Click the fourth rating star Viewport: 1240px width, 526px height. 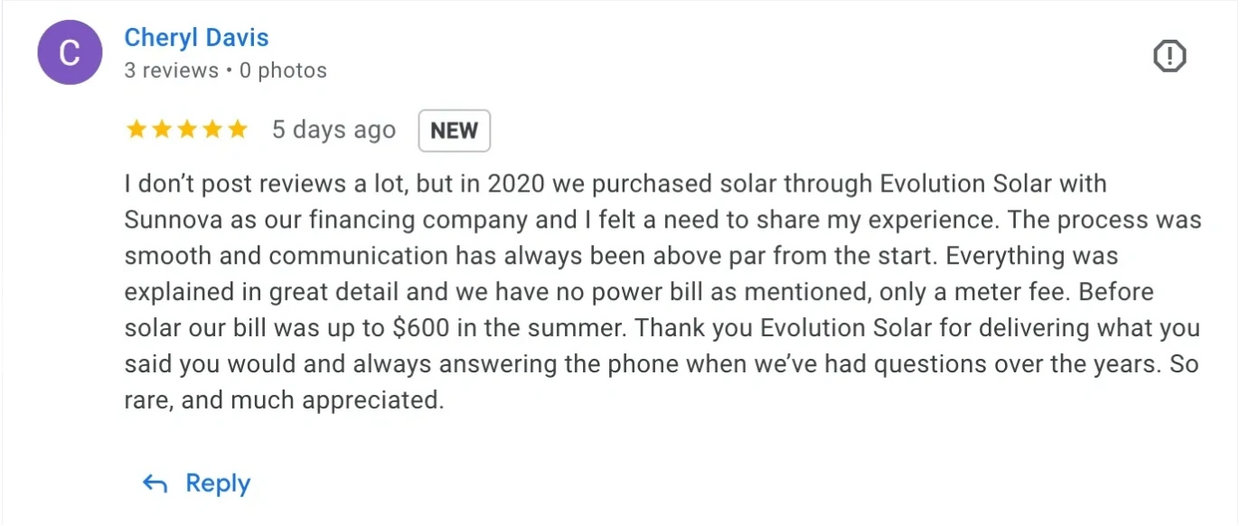(211, 130)
